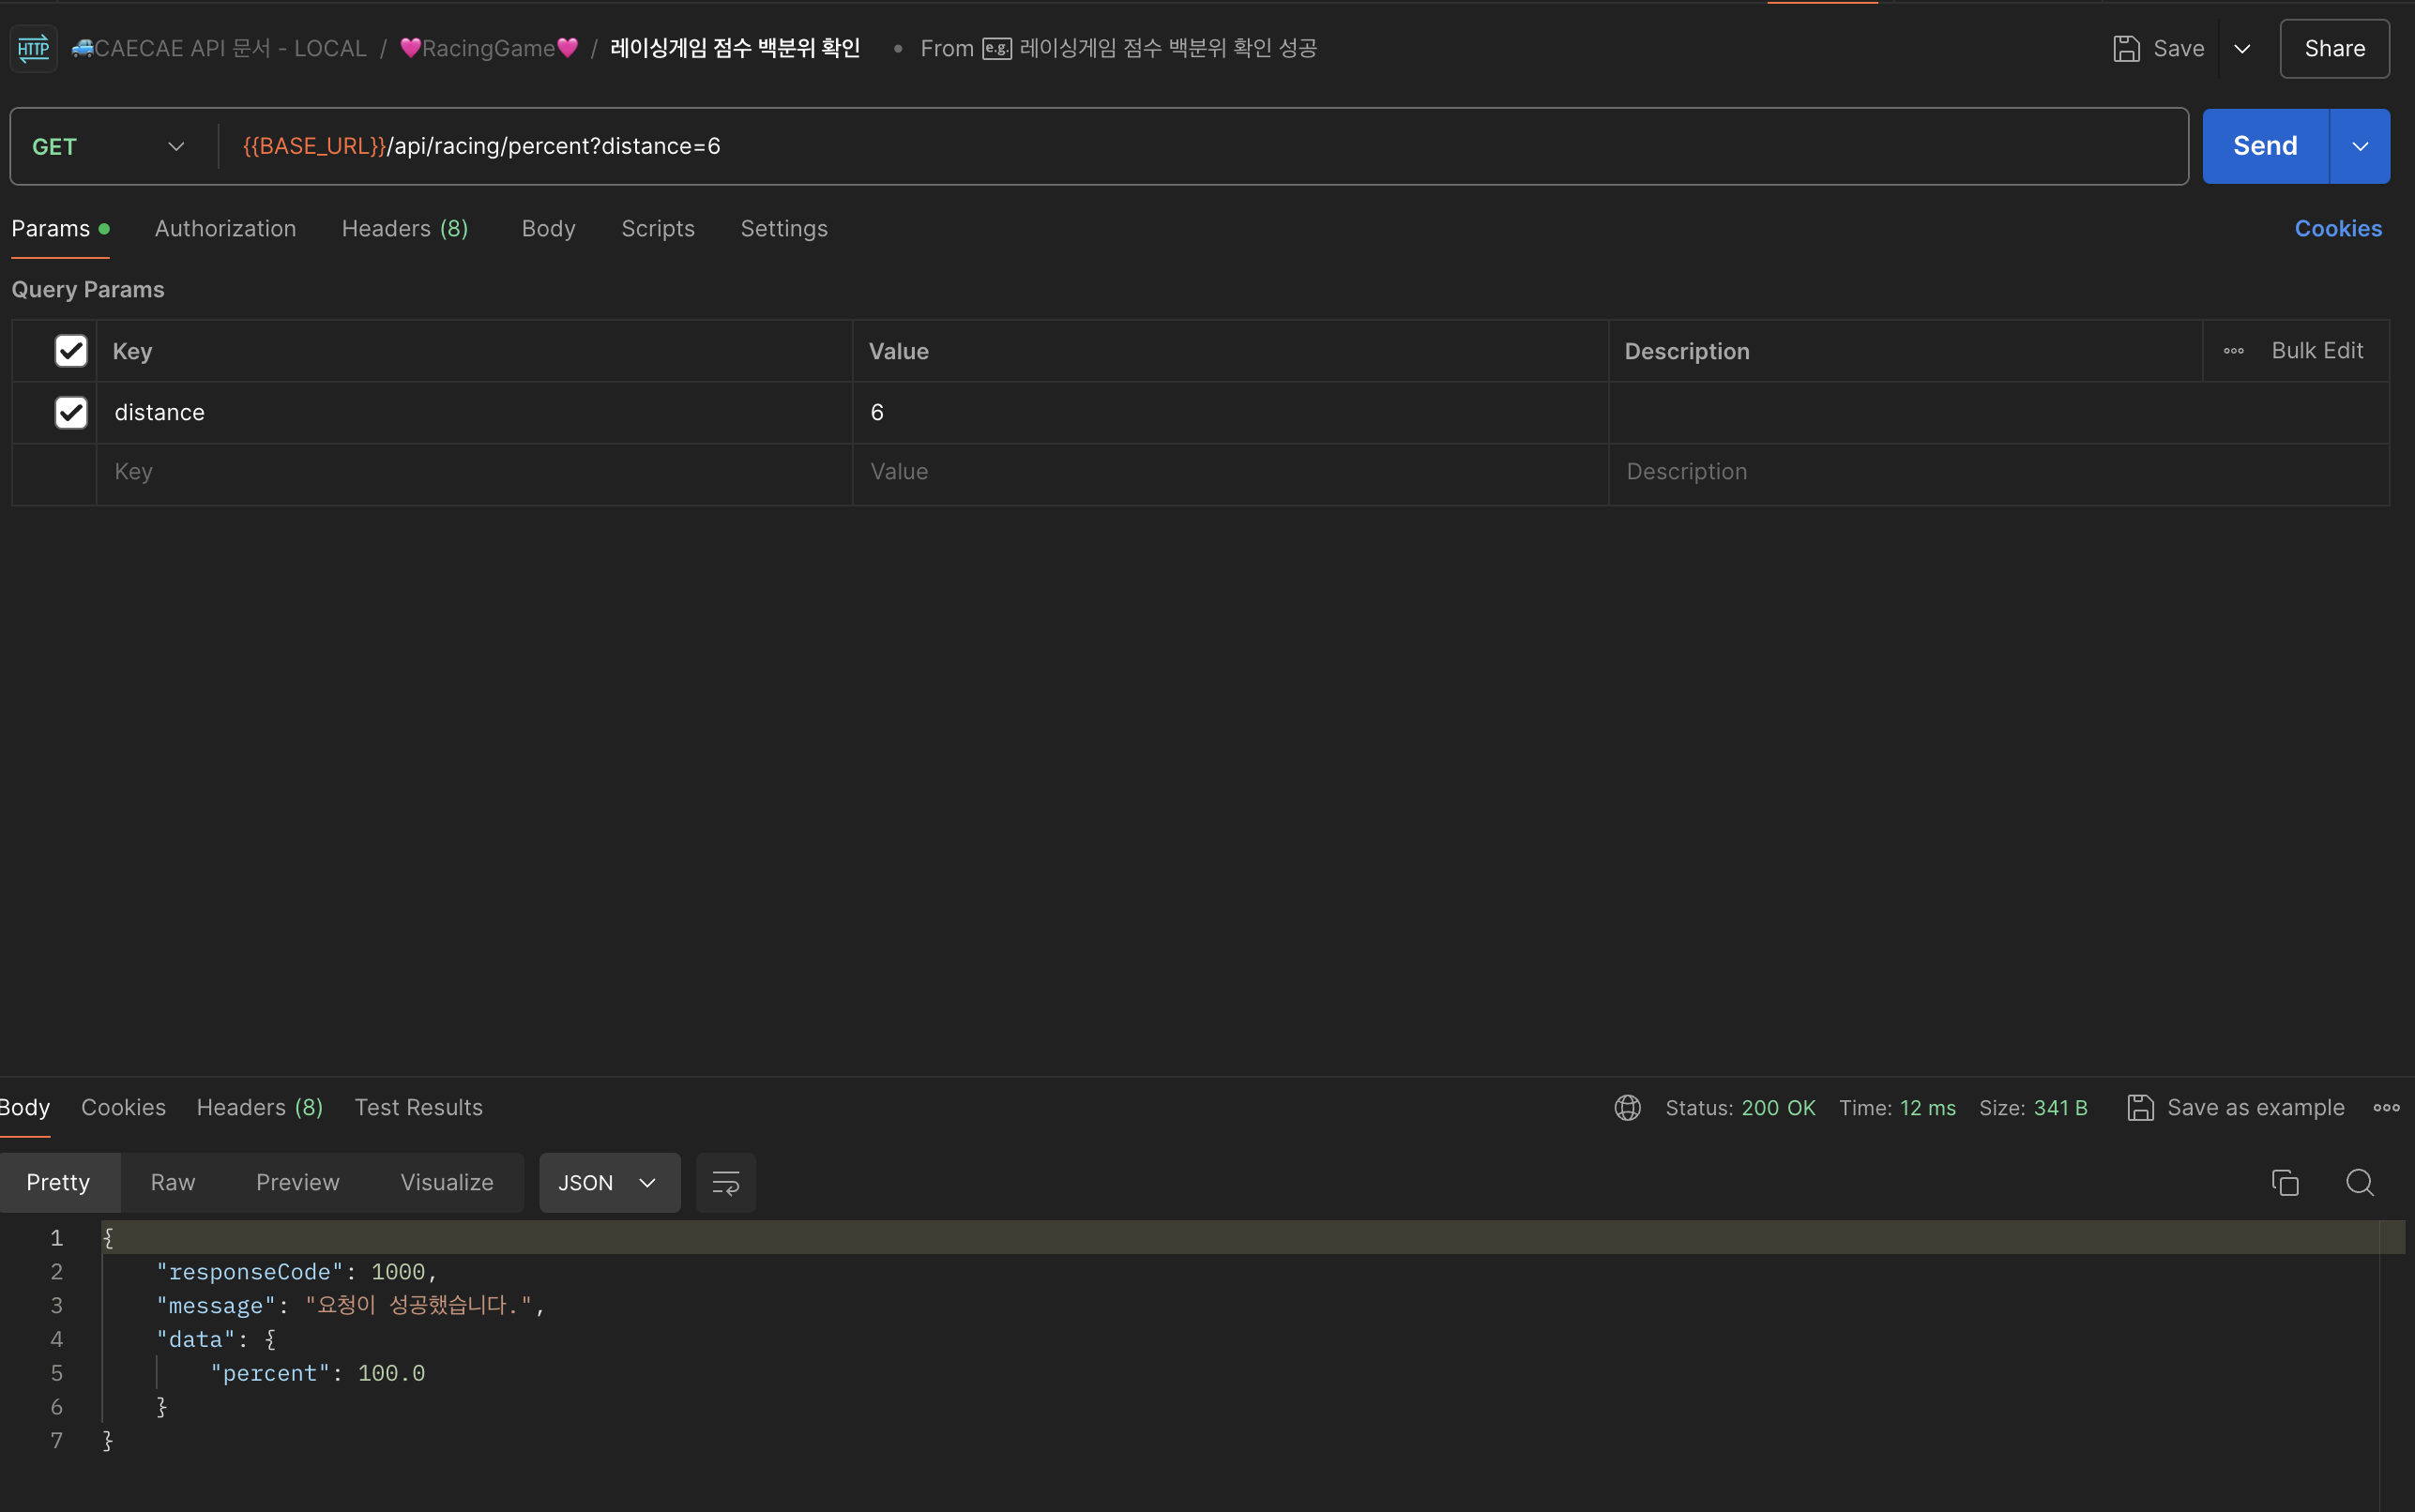Click the Share button
This screenshot has height=1512, width=2415.
point(2334,48)
